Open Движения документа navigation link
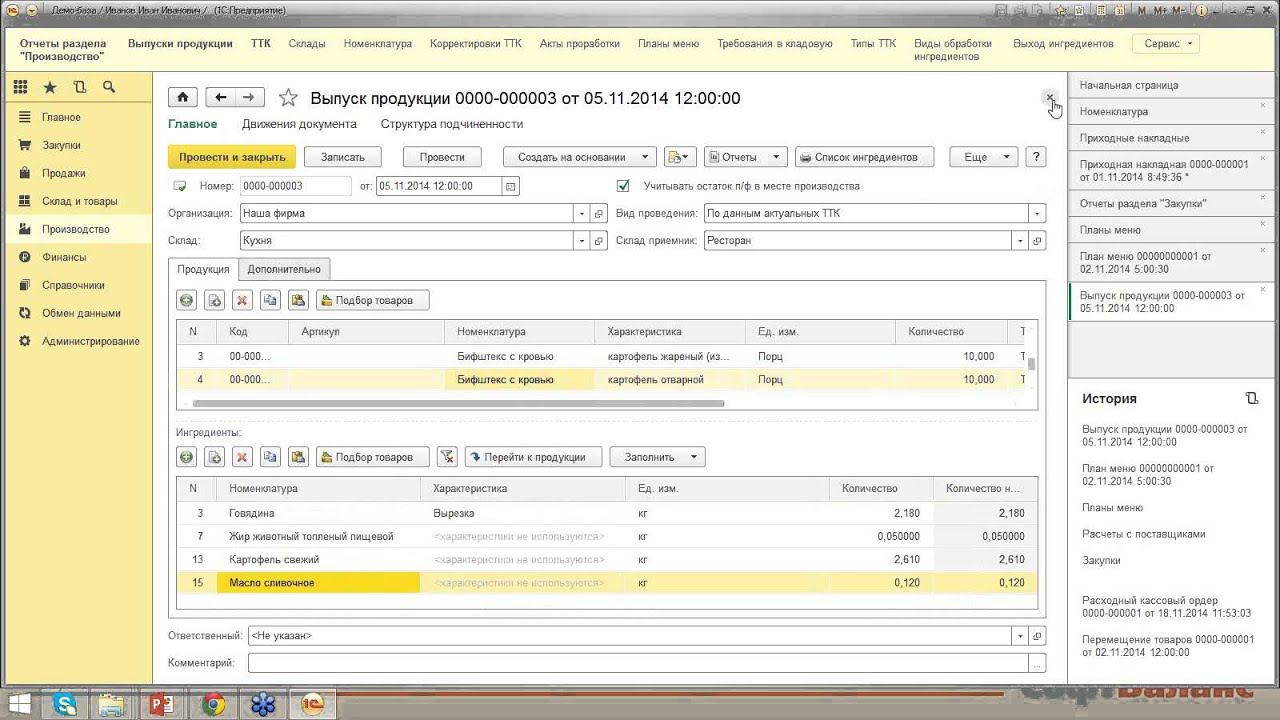 pos(299,124)
